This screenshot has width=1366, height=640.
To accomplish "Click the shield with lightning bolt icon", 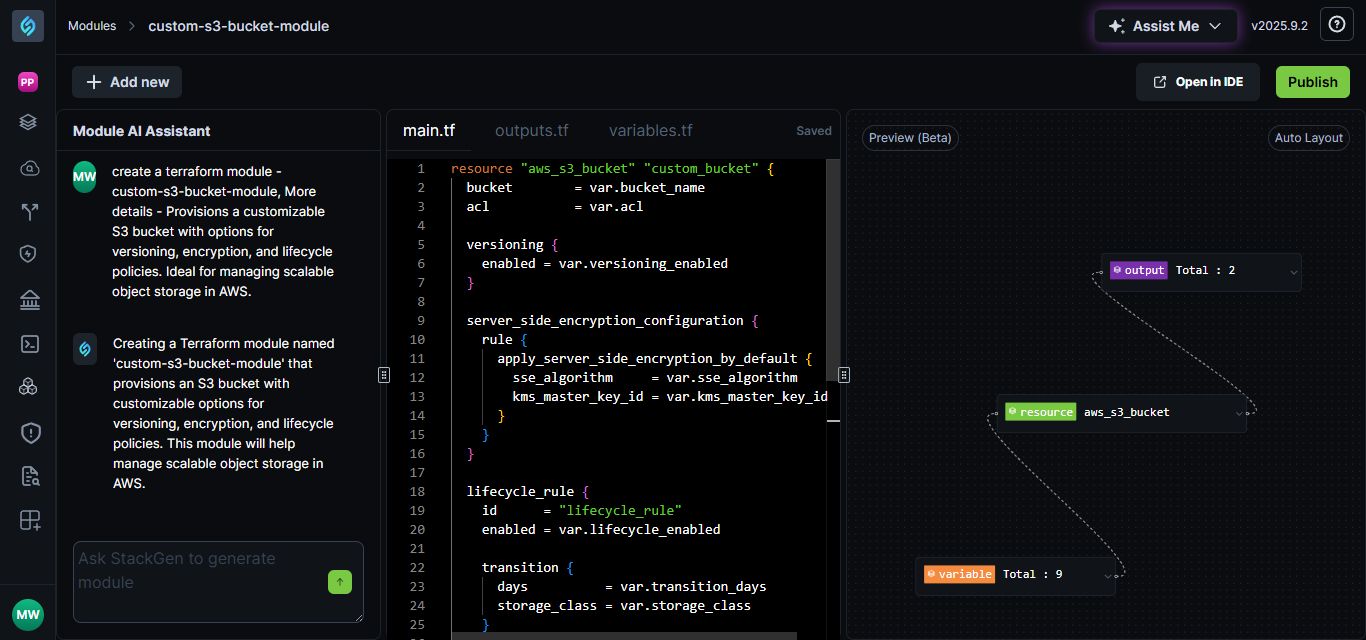I will click(x=29, y=254).
